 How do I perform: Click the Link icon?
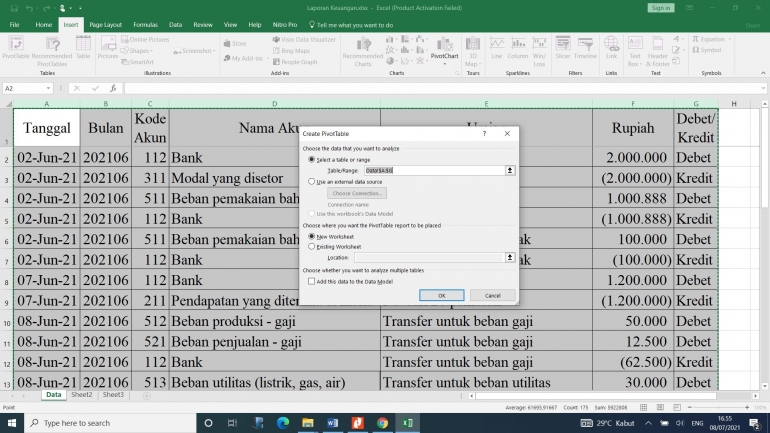611,48
